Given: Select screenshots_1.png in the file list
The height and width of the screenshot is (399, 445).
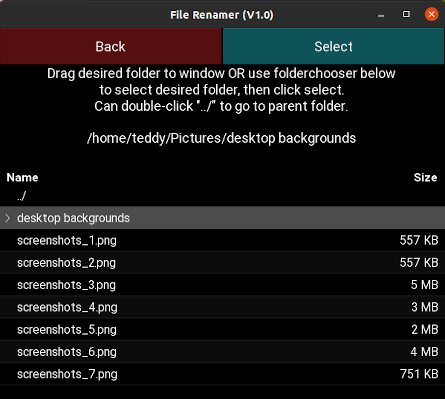Looking at the screenshot, I should (x=222, y=240).
